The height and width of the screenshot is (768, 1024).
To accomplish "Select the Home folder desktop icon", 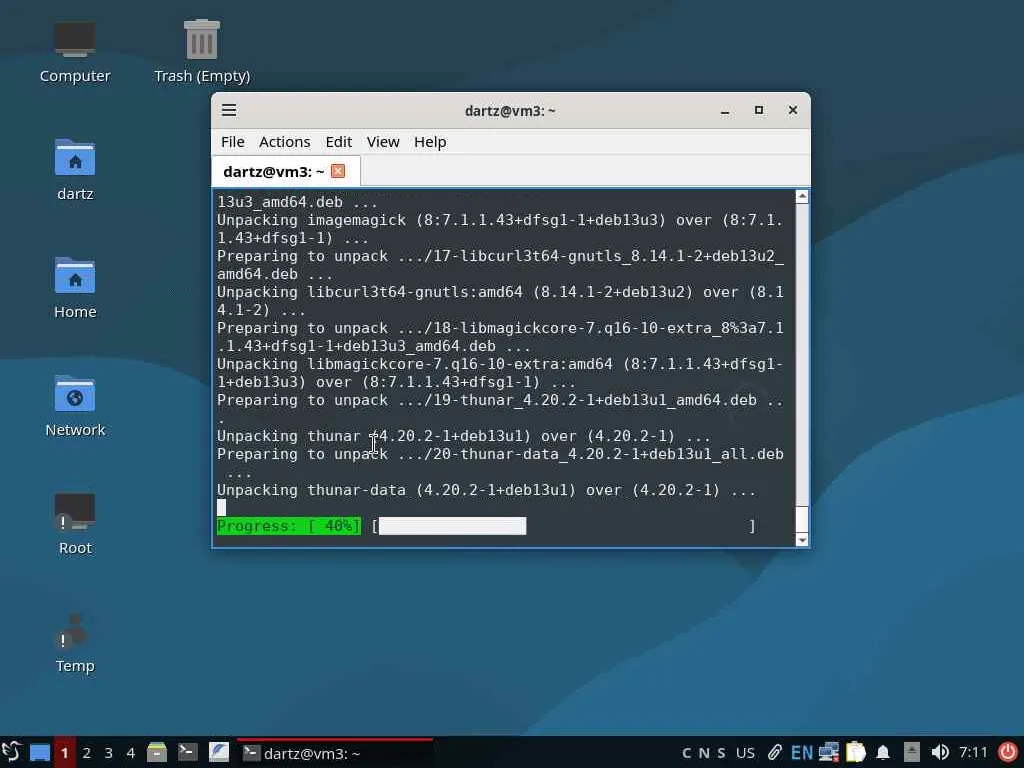I will [x=75, y=288].
